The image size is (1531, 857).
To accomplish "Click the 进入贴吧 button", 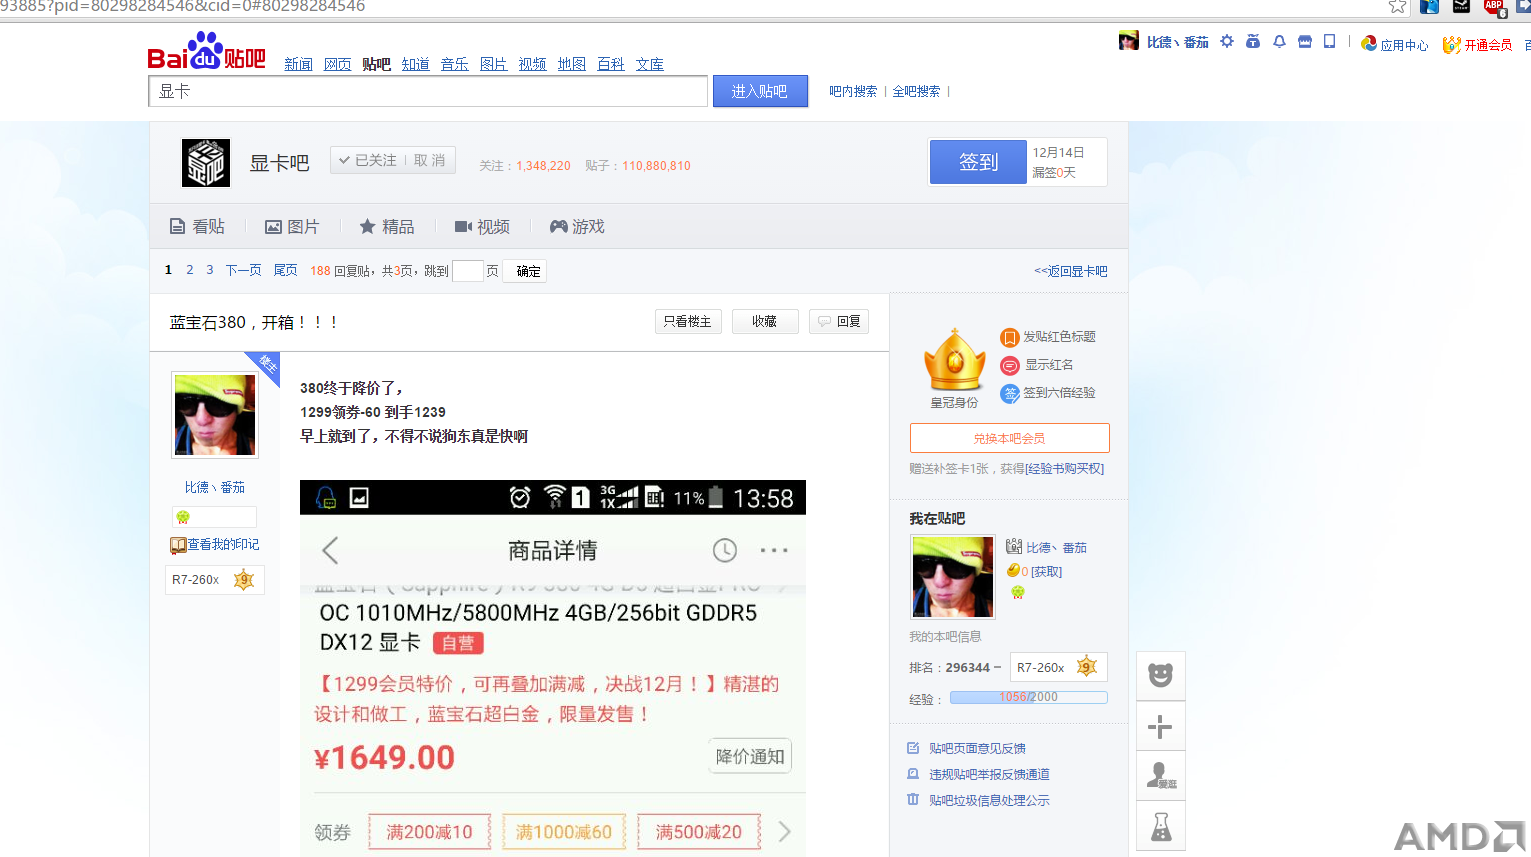I will 760,91.
